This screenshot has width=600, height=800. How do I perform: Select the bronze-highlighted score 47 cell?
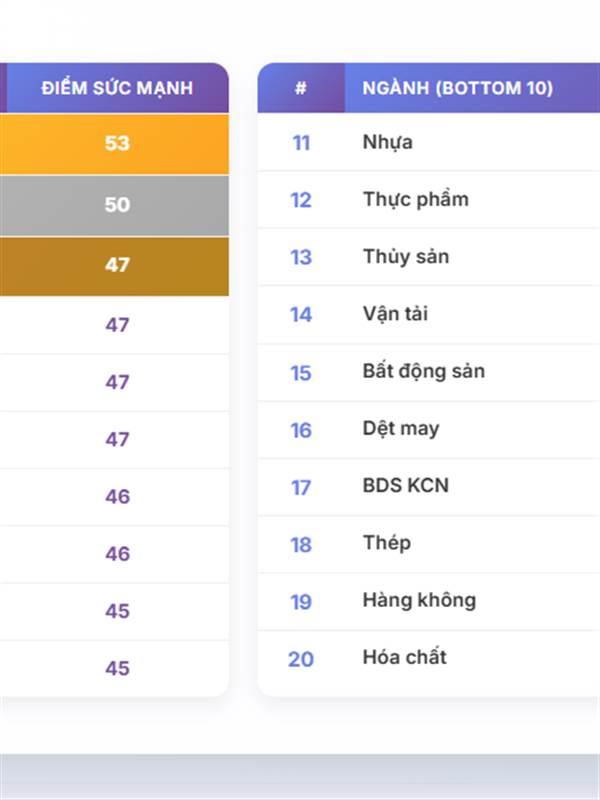[117, 265]
